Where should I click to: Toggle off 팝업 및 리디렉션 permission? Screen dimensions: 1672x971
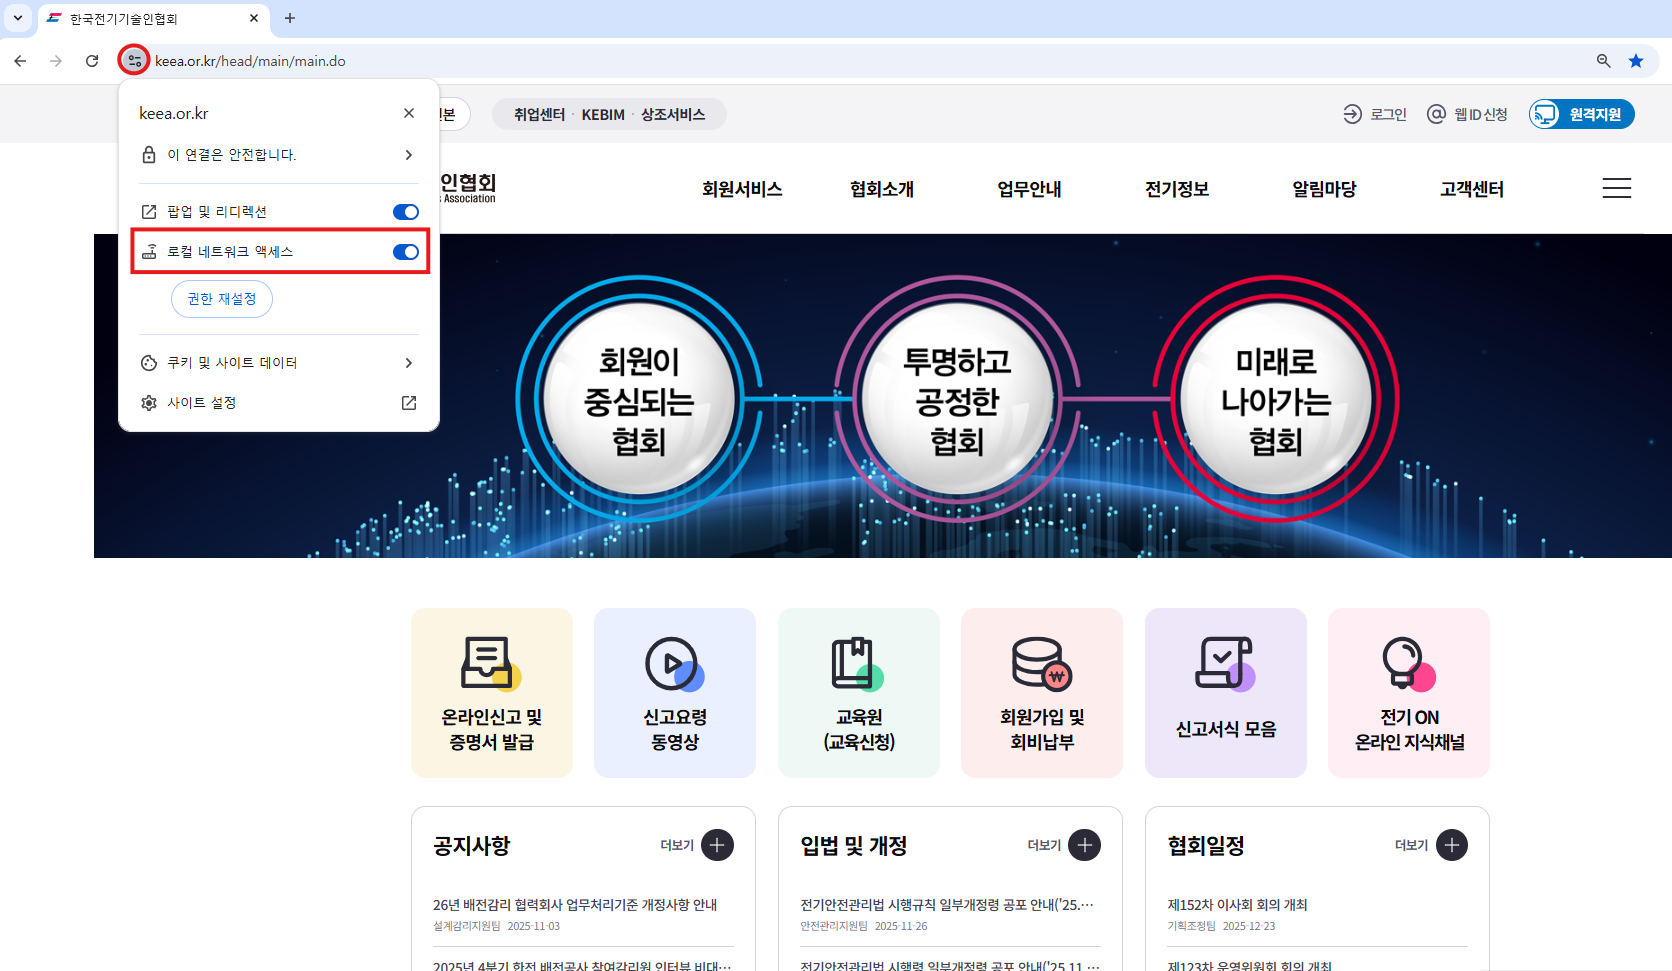tap(405, 212)
